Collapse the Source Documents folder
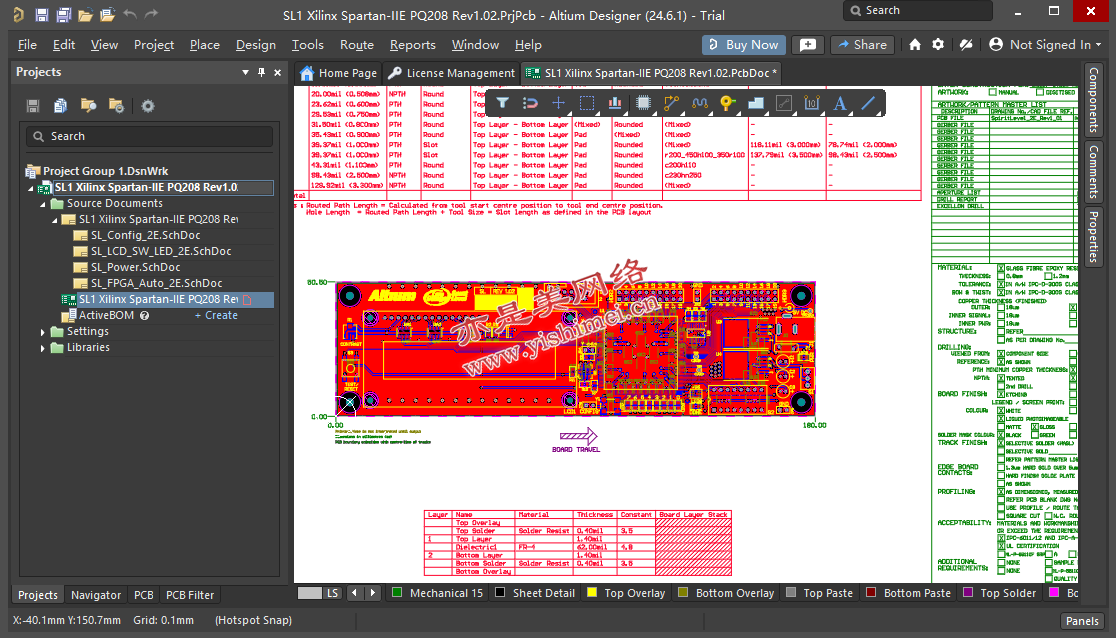 43,204
